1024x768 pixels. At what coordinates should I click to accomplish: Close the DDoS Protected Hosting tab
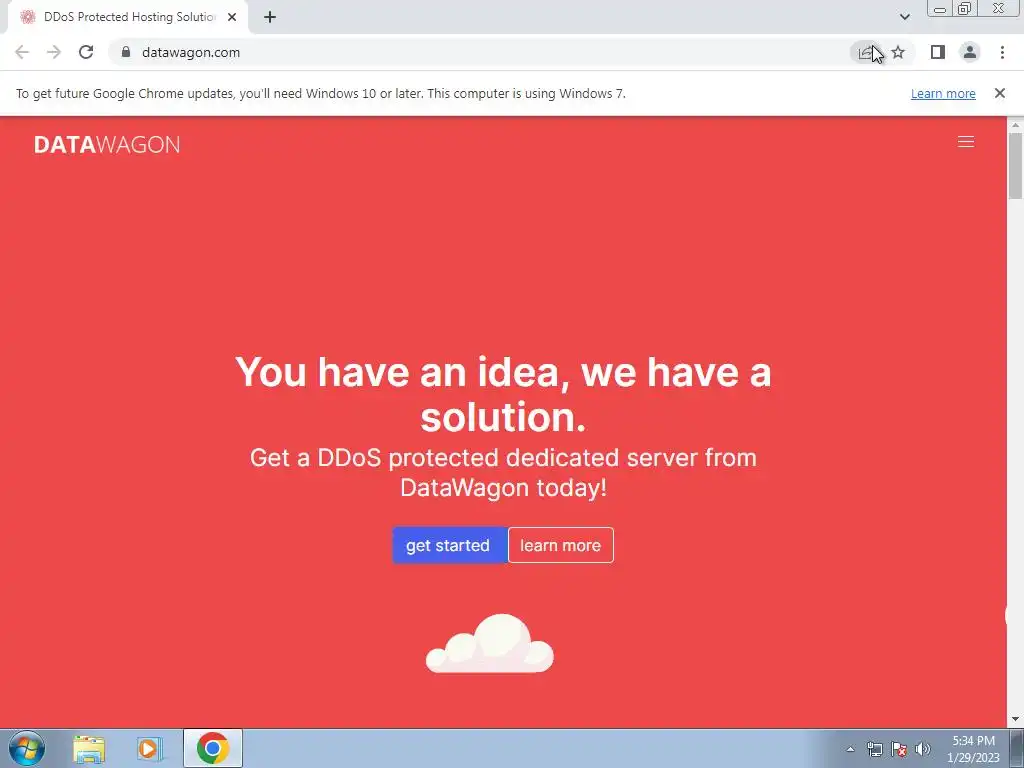[x=232, y=17]
